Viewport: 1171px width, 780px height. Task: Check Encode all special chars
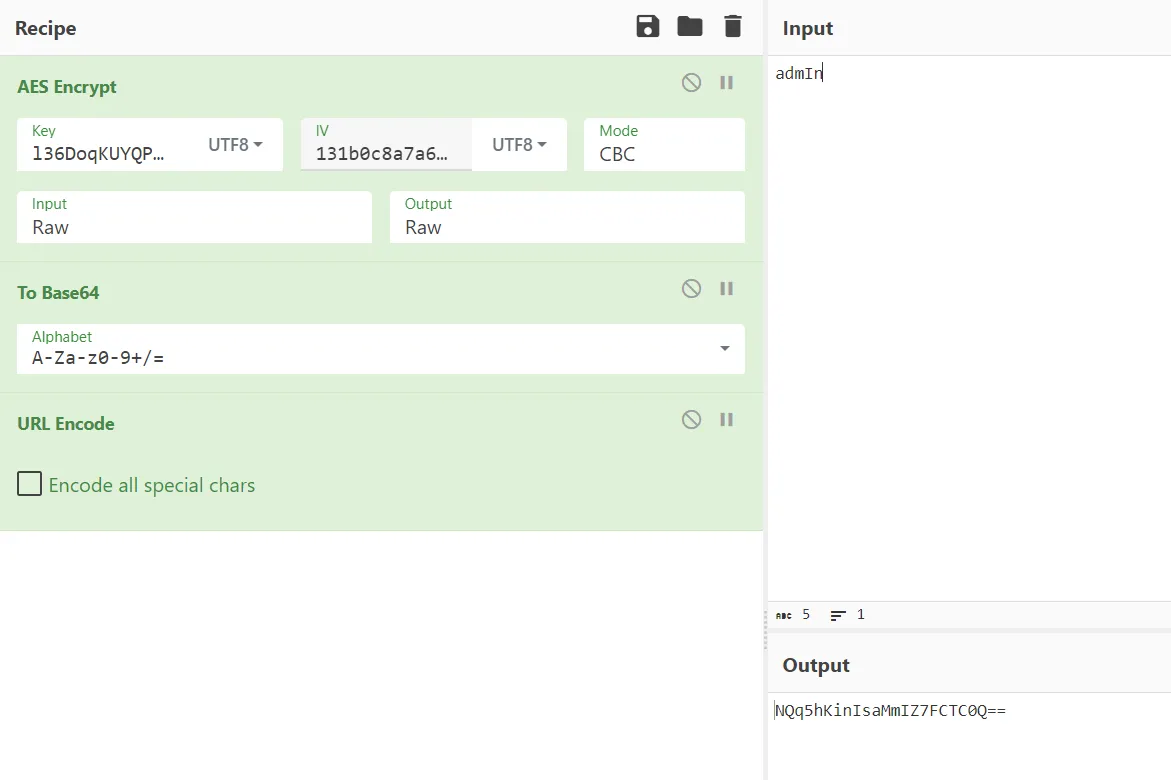(30, 486)
